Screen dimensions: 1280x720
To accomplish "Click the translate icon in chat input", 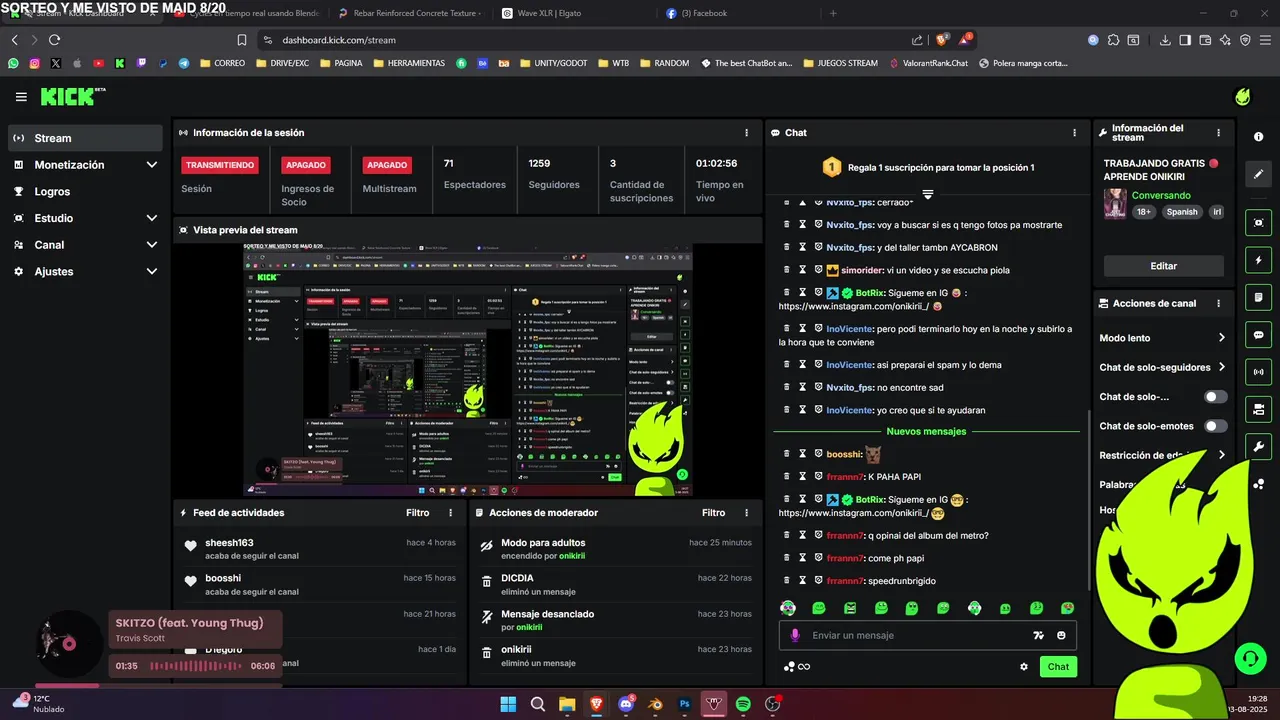I will tap(1038, 635).
